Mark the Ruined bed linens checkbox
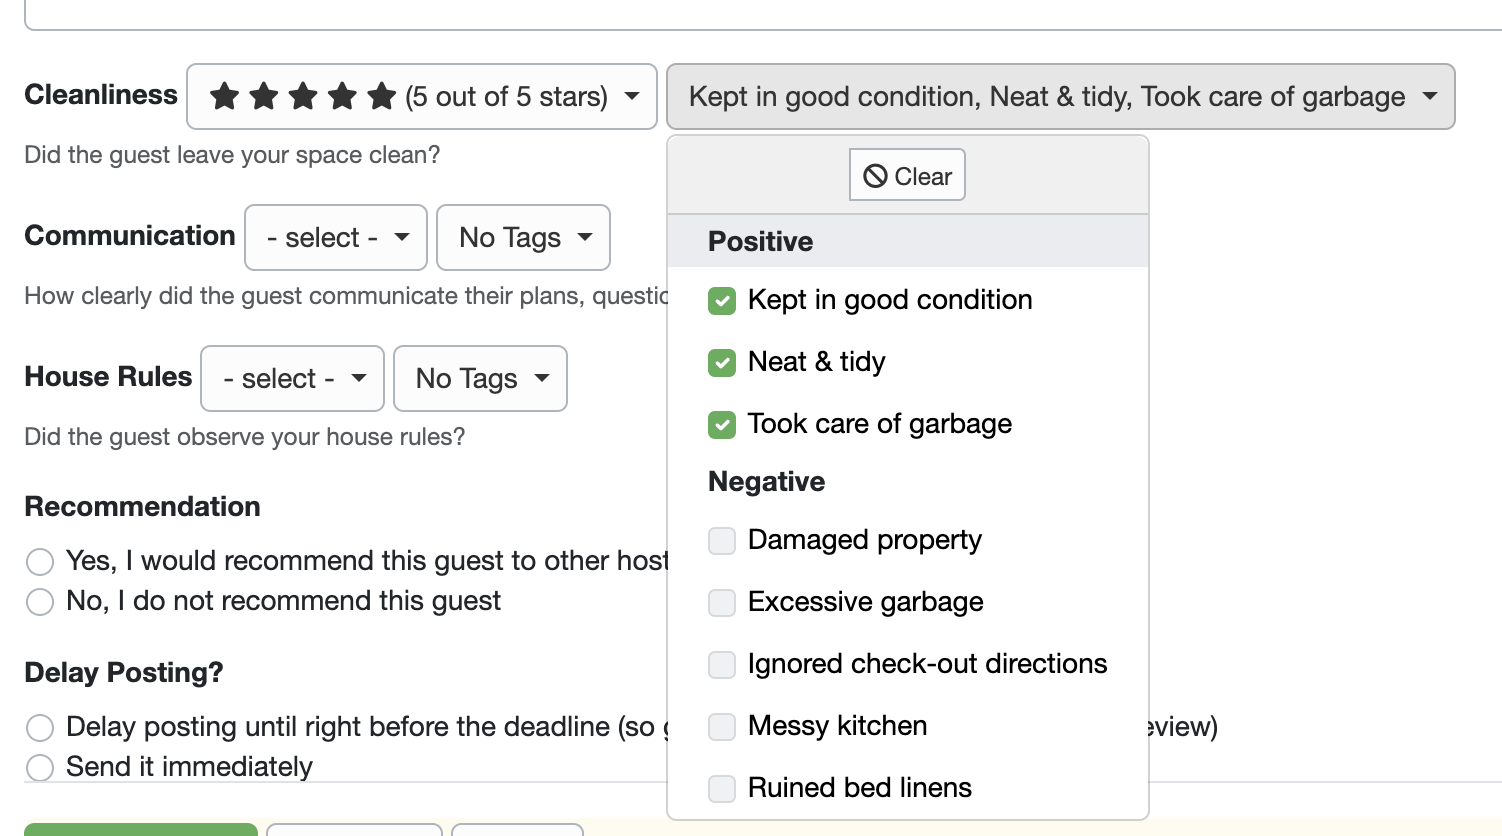Image resolution: width=1502 pixels, height=836 pixels. click(x=722, y=789)
